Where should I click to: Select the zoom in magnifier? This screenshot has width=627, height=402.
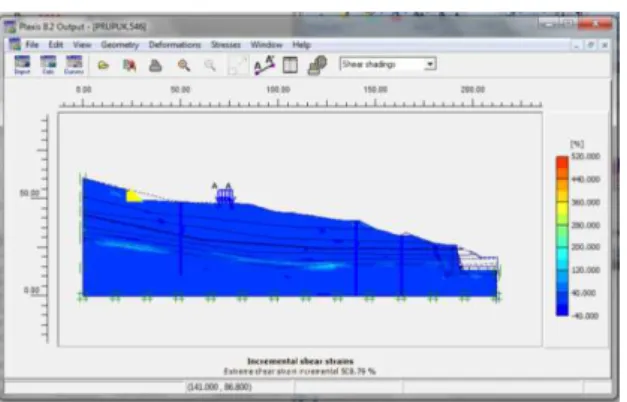(x=184, y=65)
